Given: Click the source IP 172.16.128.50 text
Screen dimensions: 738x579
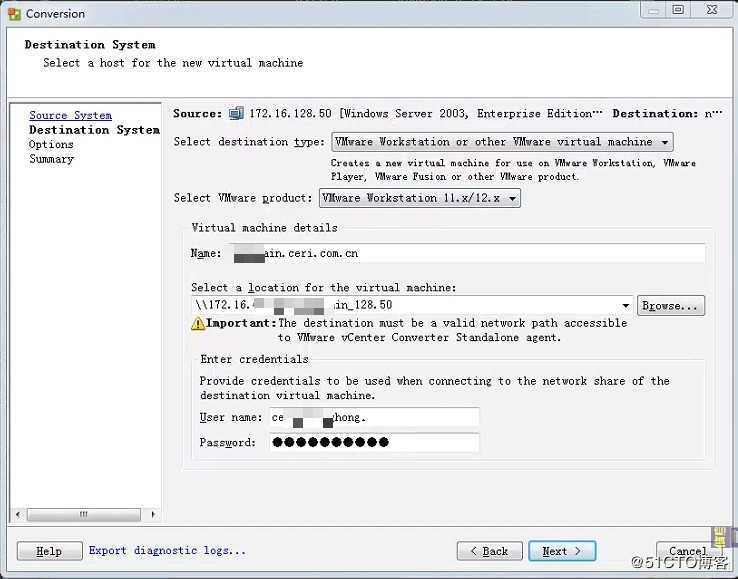Looking at the screenshot, I should (290, 113).
